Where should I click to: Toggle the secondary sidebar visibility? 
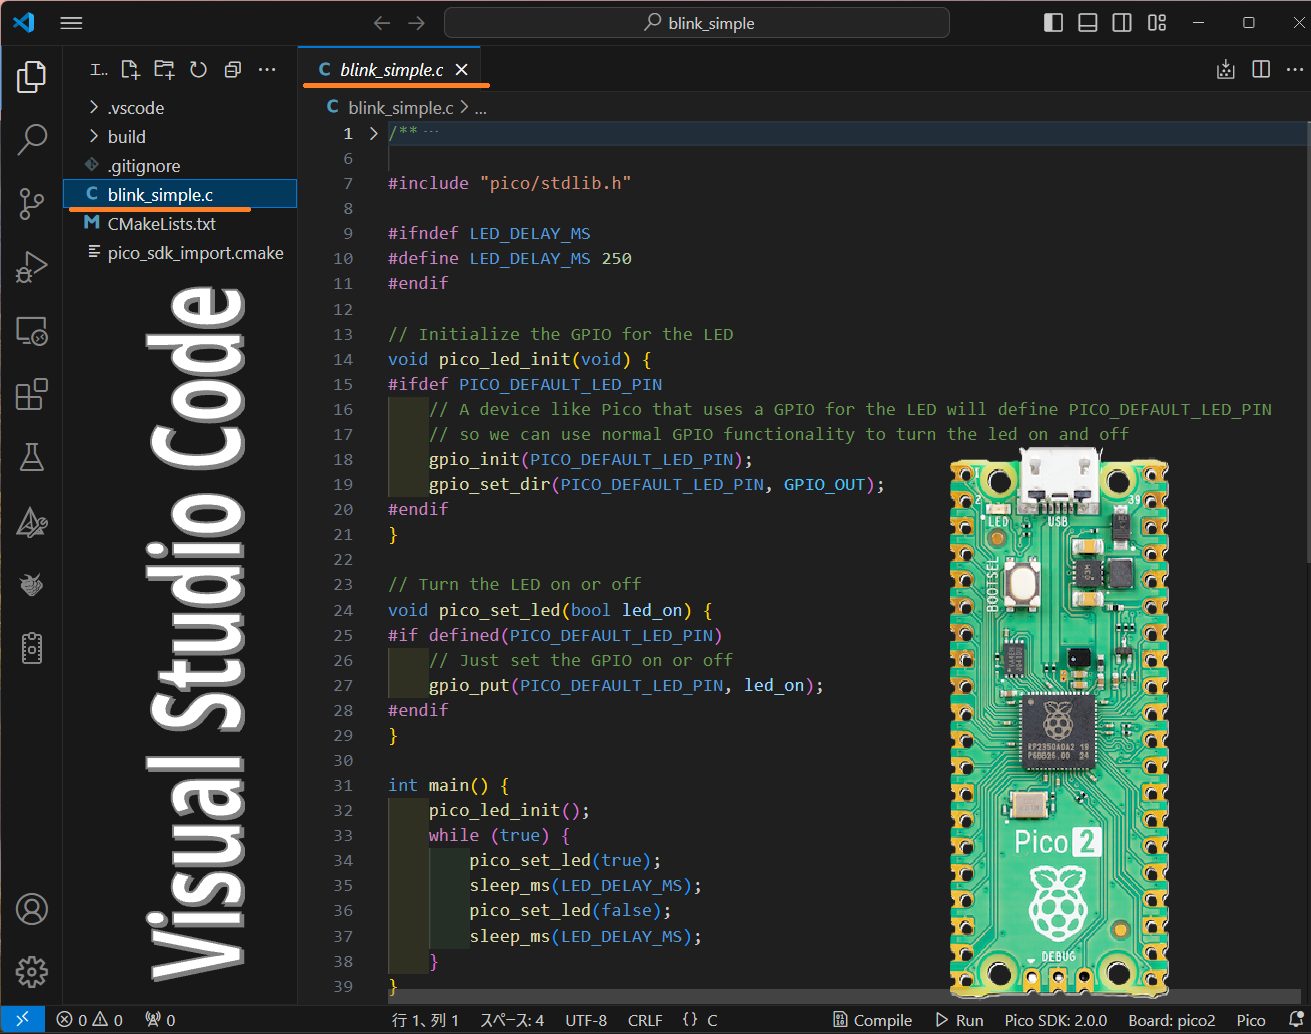1122,23
